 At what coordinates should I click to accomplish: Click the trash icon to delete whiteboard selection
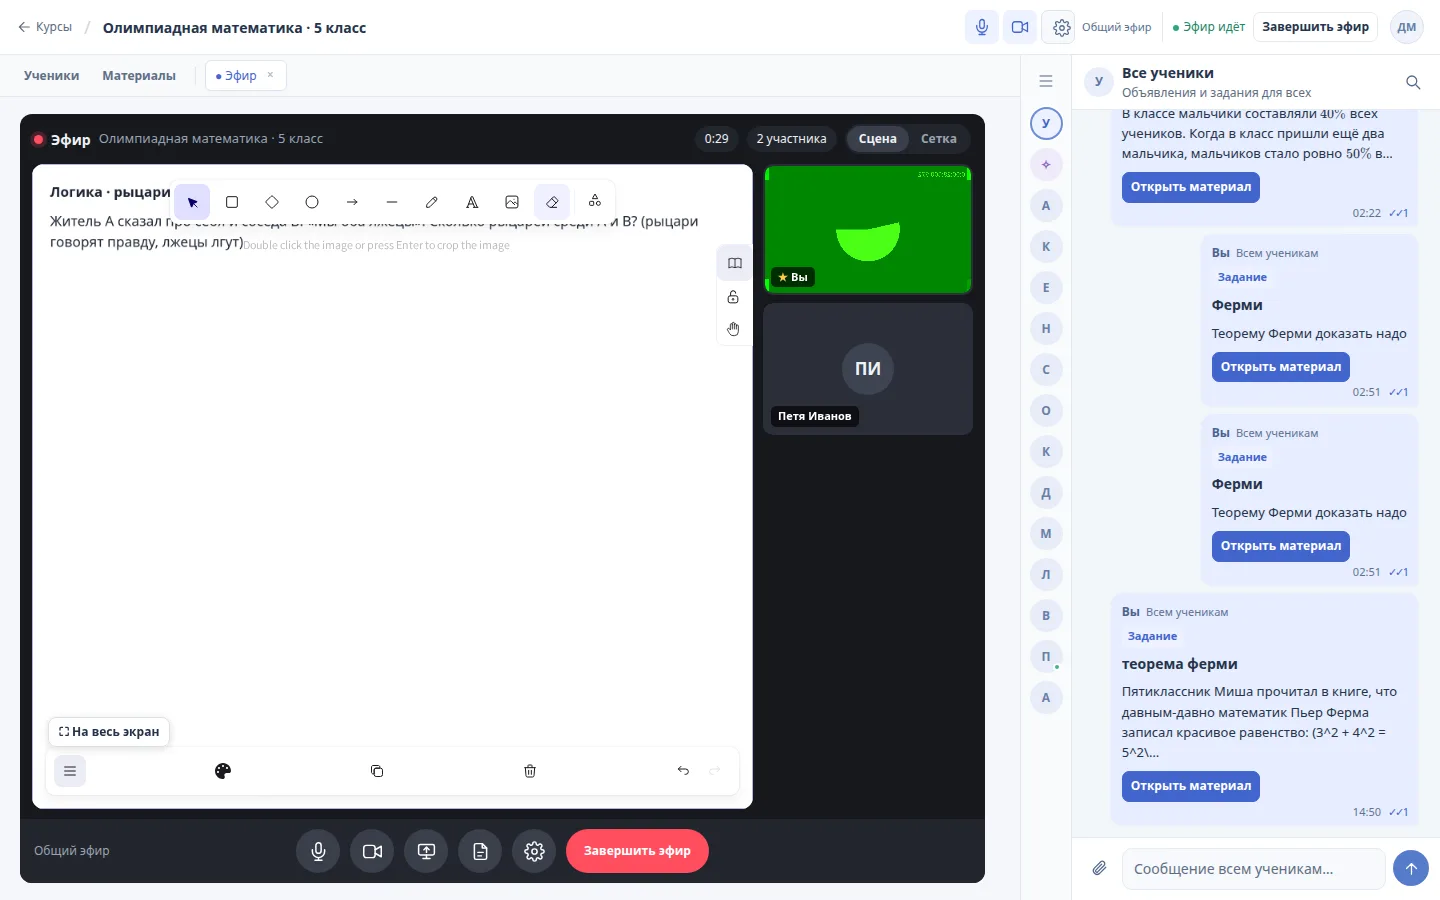click(x=530, y=771)
